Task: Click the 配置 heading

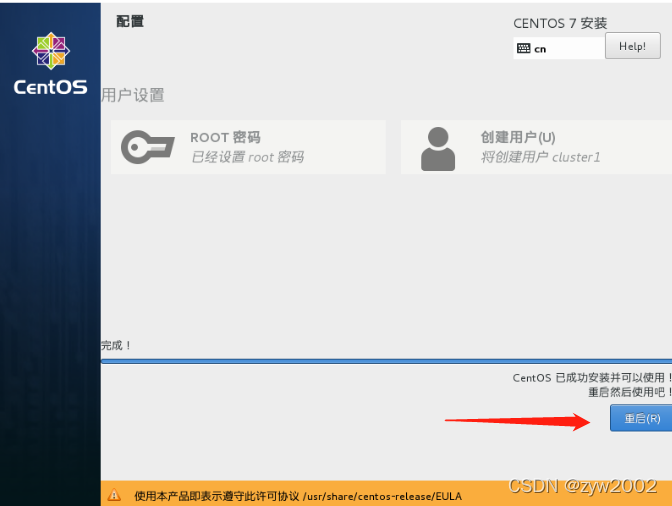Action: point(130,21)
